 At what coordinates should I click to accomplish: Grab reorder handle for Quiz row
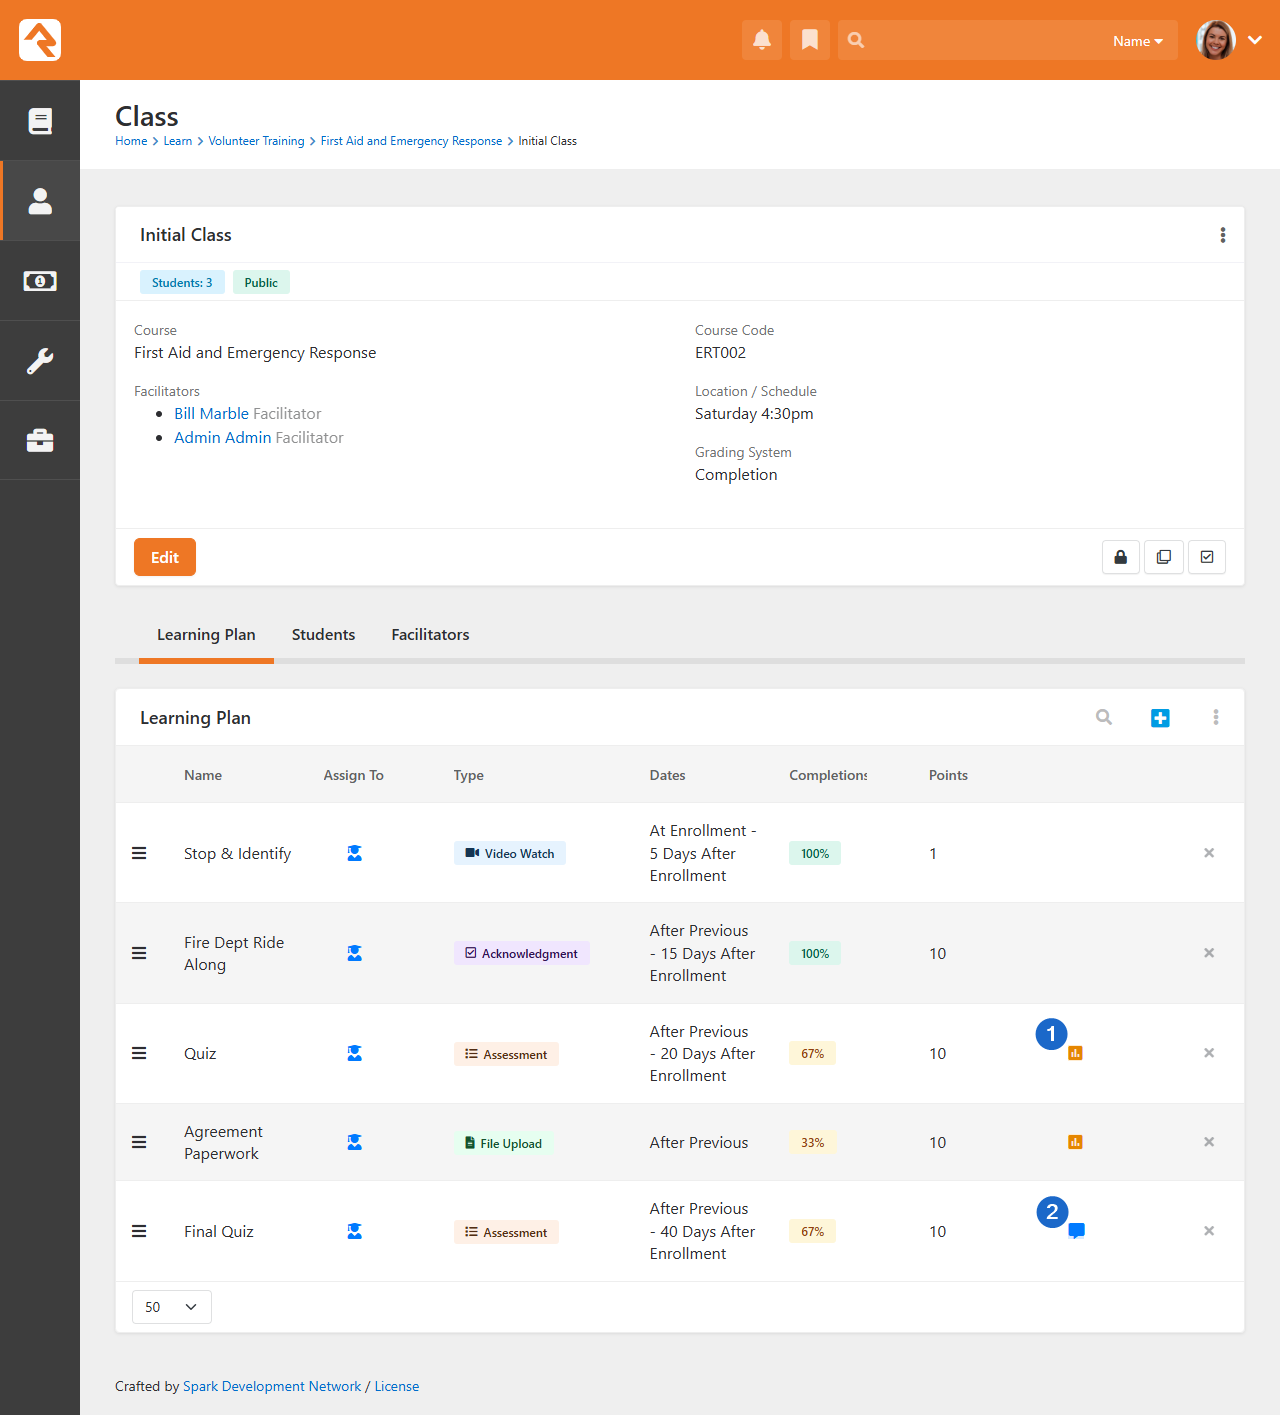139,1053
